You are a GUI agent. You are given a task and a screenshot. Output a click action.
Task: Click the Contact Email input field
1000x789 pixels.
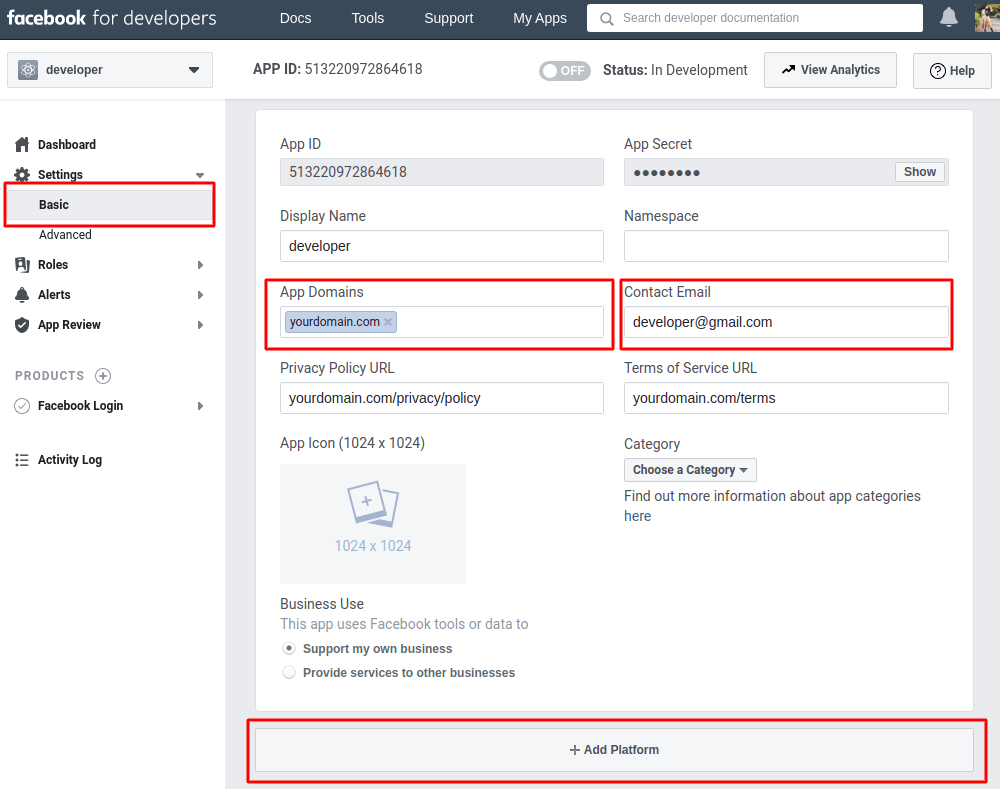coord(786,322)
